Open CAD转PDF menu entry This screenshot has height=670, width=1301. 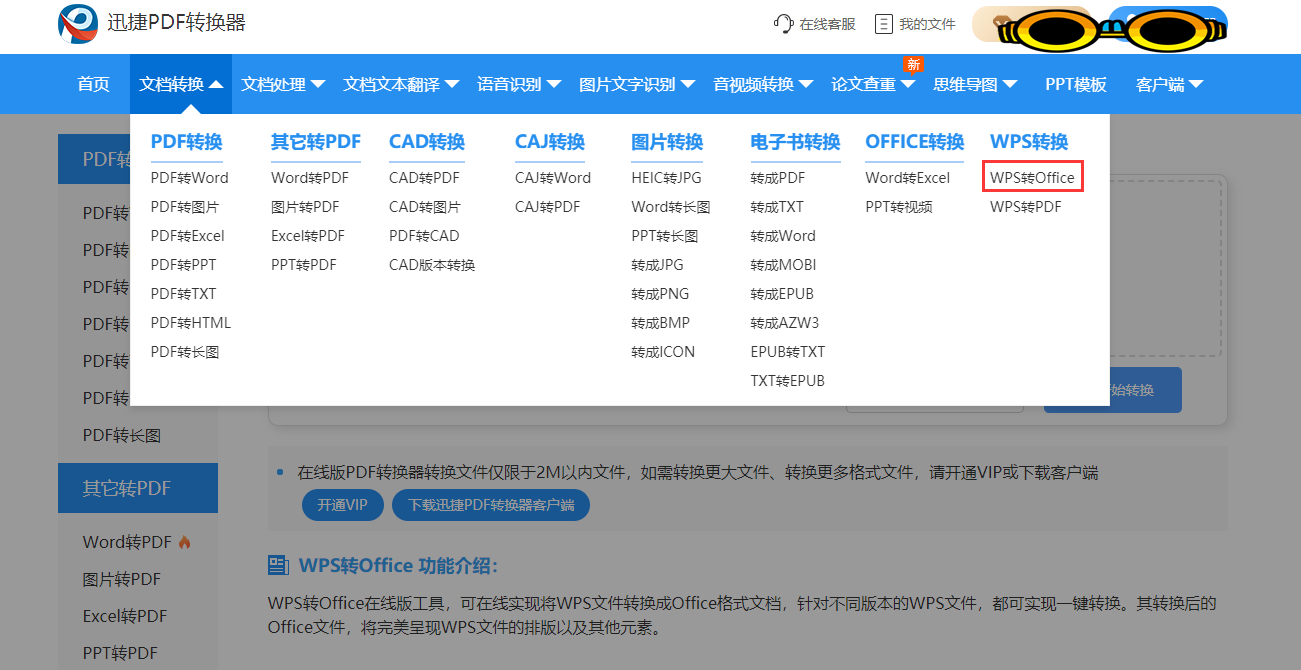pyautogui.click(x=424, y=178)
